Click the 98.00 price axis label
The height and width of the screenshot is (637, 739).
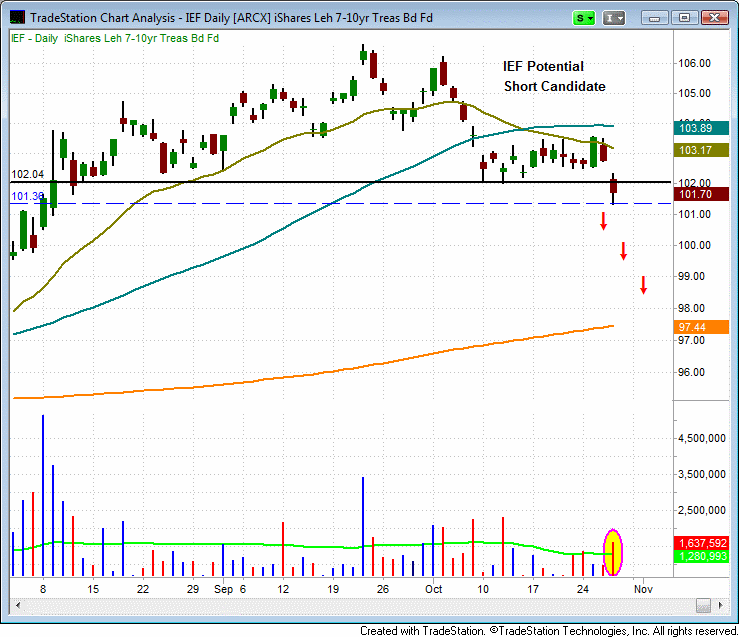[692, 308]
